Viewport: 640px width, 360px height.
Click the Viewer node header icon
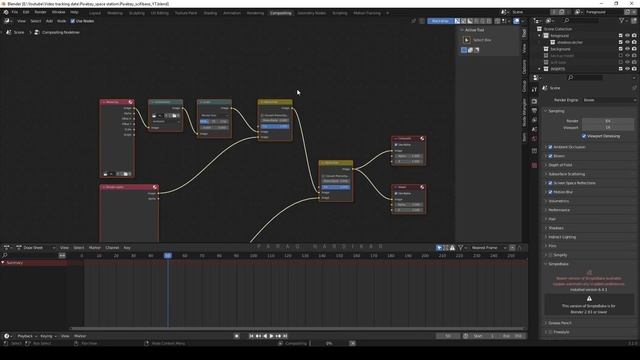[422, 187]
